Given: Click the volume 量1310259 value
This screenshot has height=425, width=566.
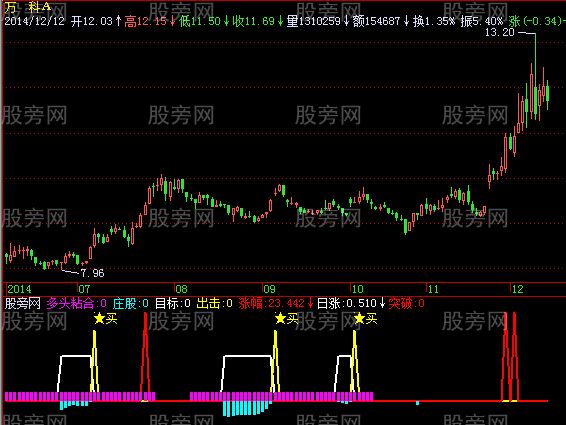Looking at the screenshot, I should 314,21.
